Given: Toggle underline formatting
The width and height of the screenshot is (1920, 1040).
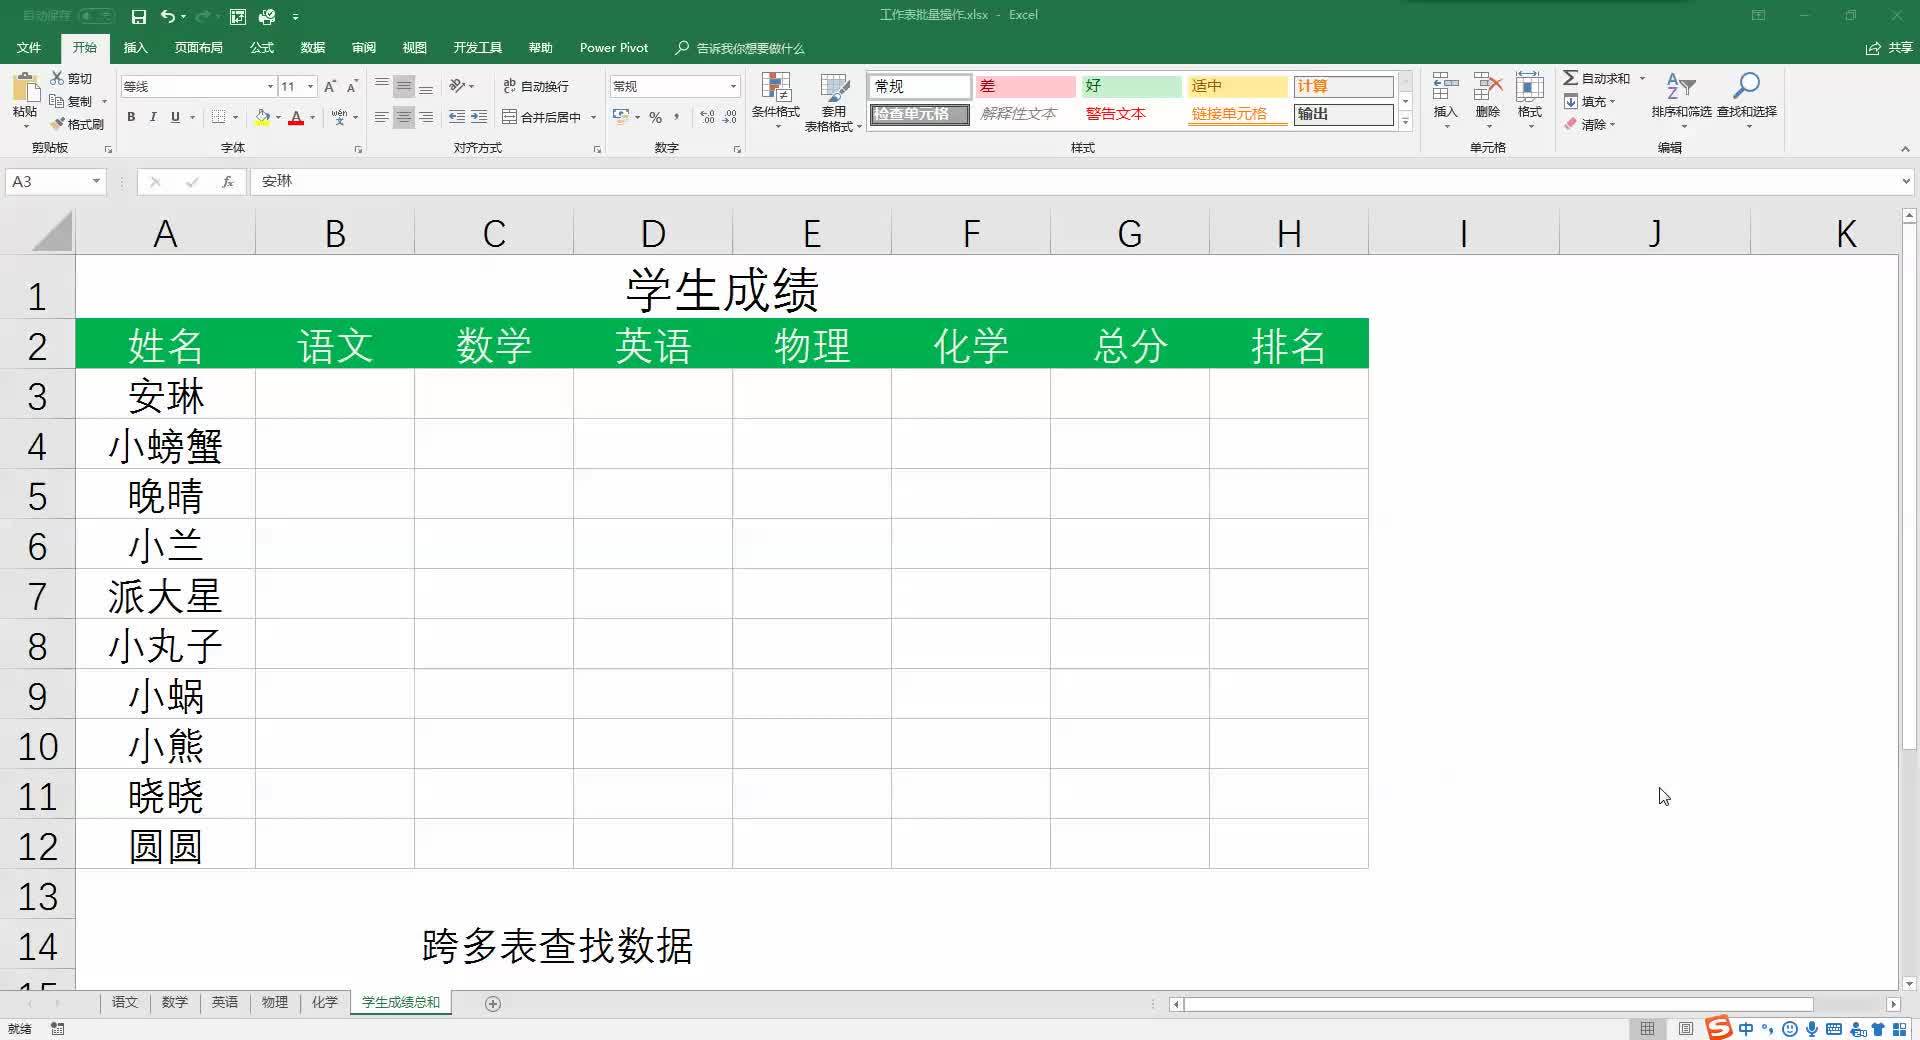Looking at the screenshot, I should pos(173,117).
